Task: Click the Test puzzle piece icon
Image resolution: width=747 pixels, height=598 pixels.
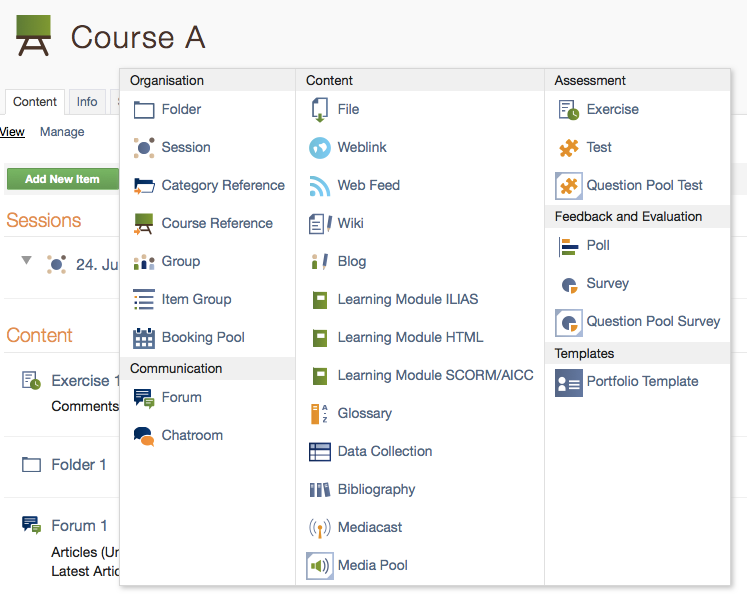Action: pos(569,148)
